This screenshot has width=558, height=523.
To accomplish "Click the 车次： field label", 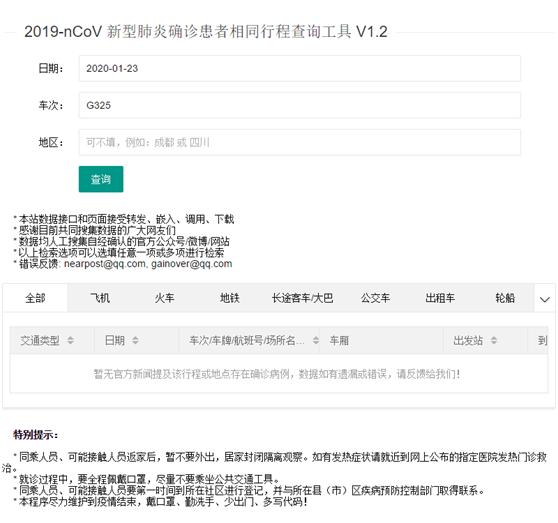I will pyautogui.click(x=51, y=105).
